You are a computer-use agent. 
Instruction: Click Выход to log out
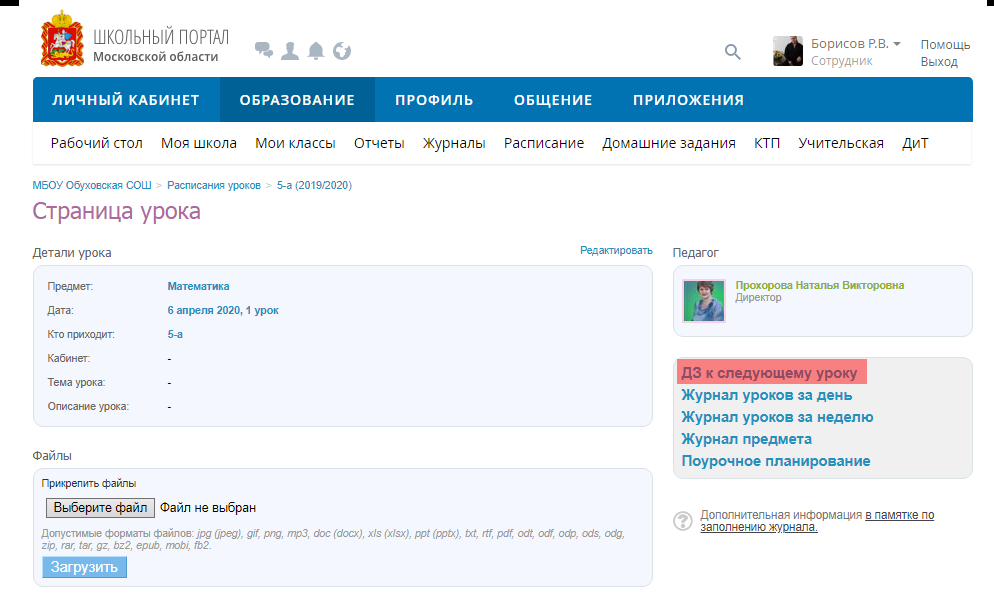point(939,61)
